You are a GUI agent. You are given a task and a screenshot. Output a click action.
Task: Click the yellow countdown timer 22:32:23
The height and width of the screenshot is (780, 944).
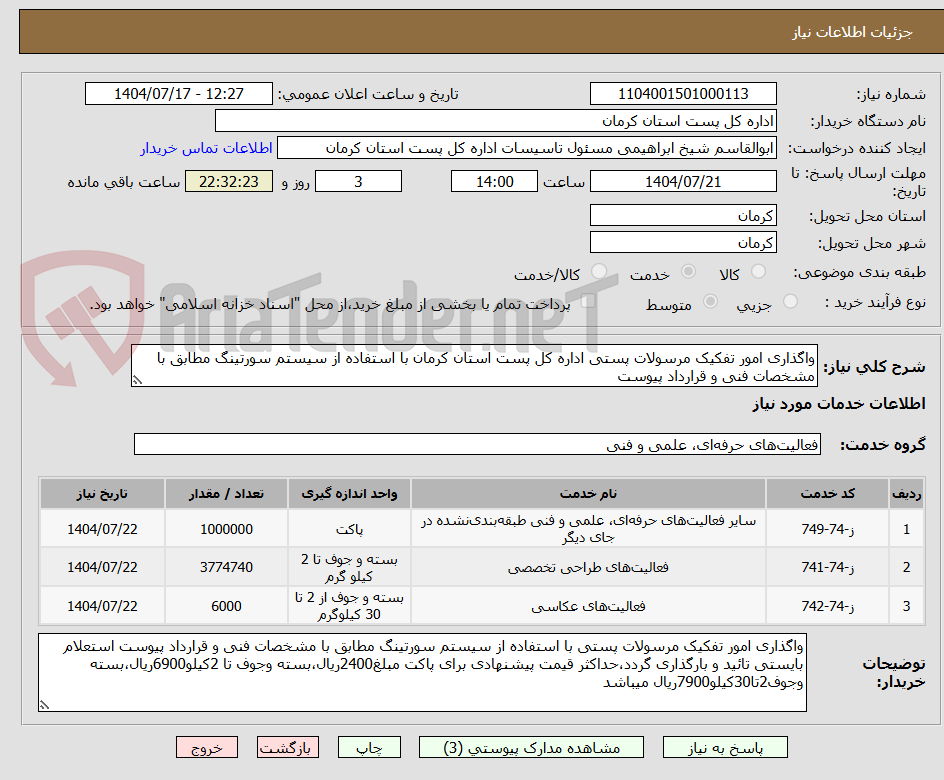tap(229, 181)
